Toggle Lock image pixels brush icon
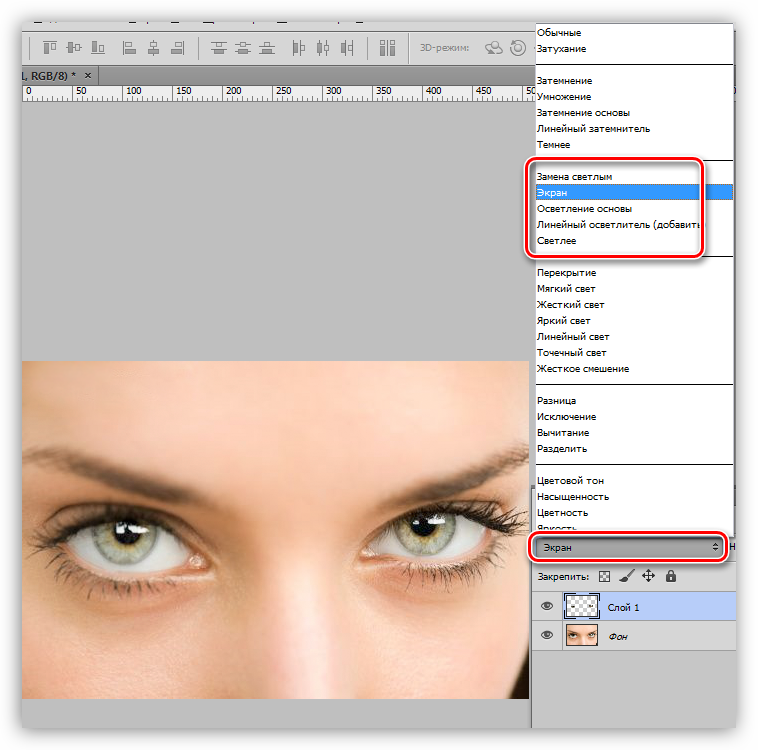Image resolution: width=758 pixels, height=750 pixels. (627, 576)
